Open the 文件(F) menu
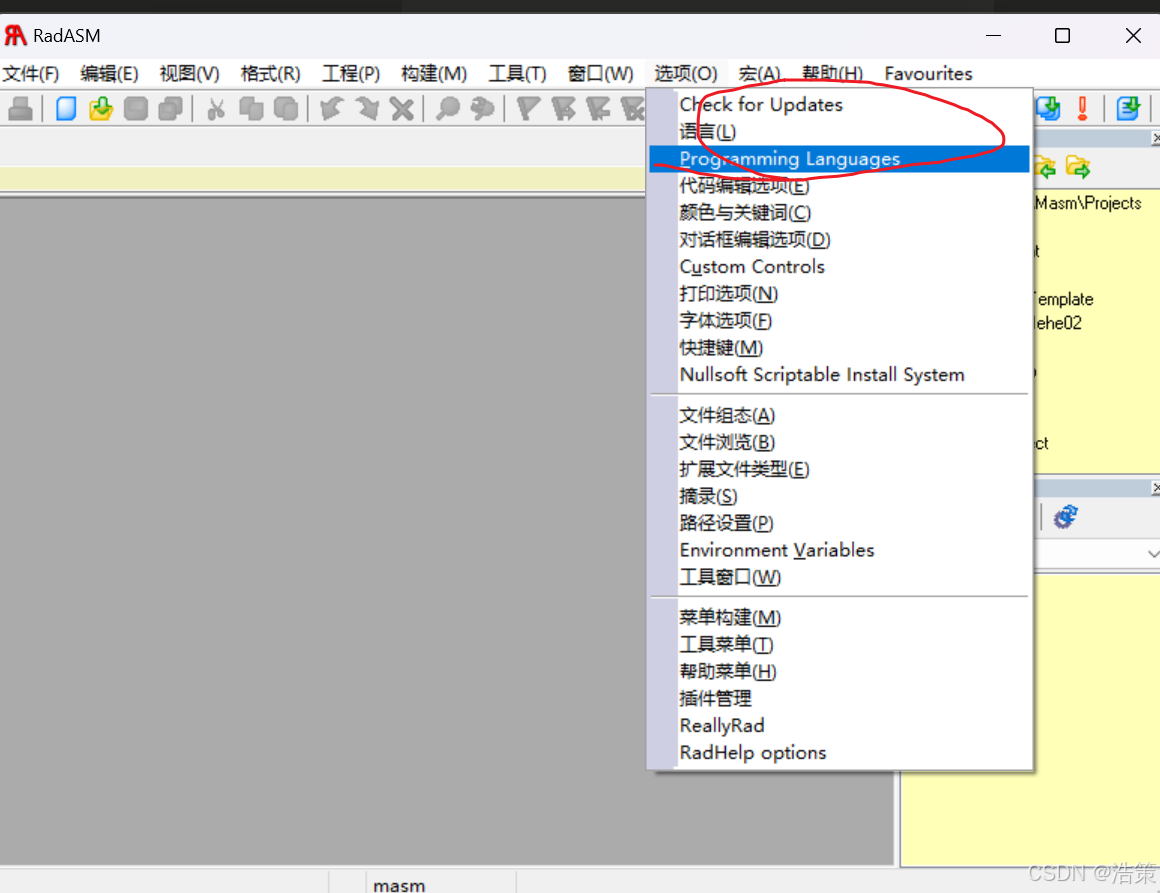This screenshot has height=893, width=1160. [30, 74]
